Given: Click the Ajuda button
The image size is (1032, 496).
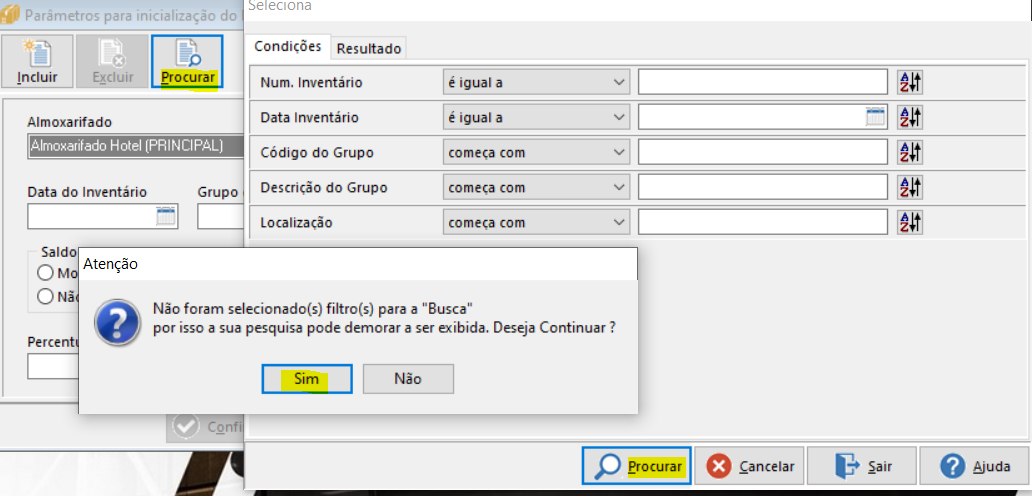Looking at the screenshot, I should [975, 466].
